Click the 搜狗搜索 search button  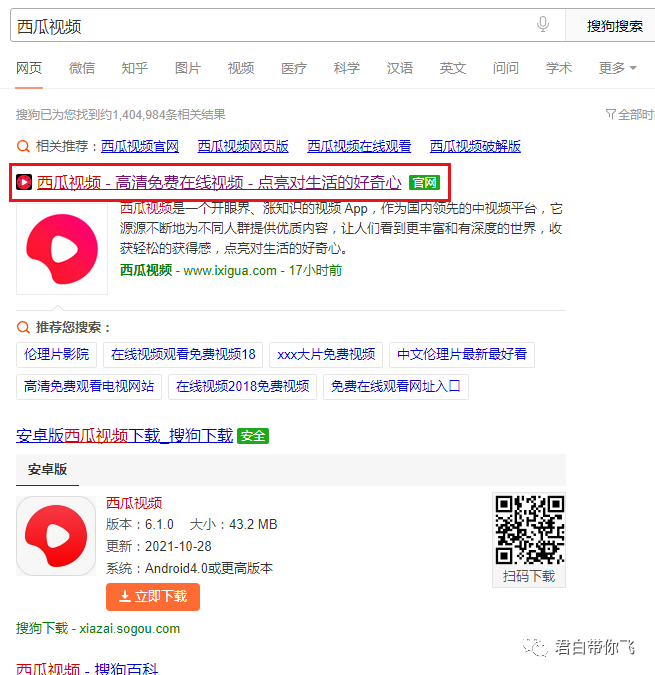[614, 26]
